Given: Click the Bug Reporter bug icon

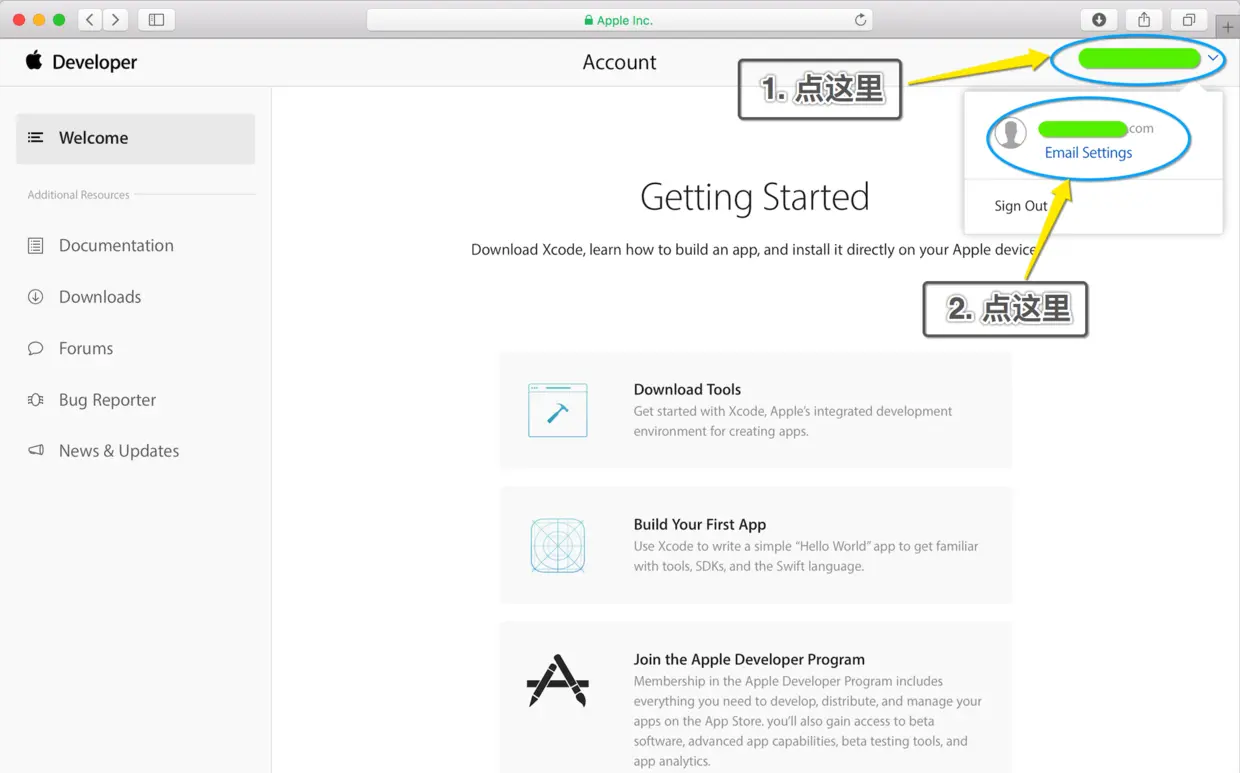Looking at the screenshot, I should (x=36, y=400).
